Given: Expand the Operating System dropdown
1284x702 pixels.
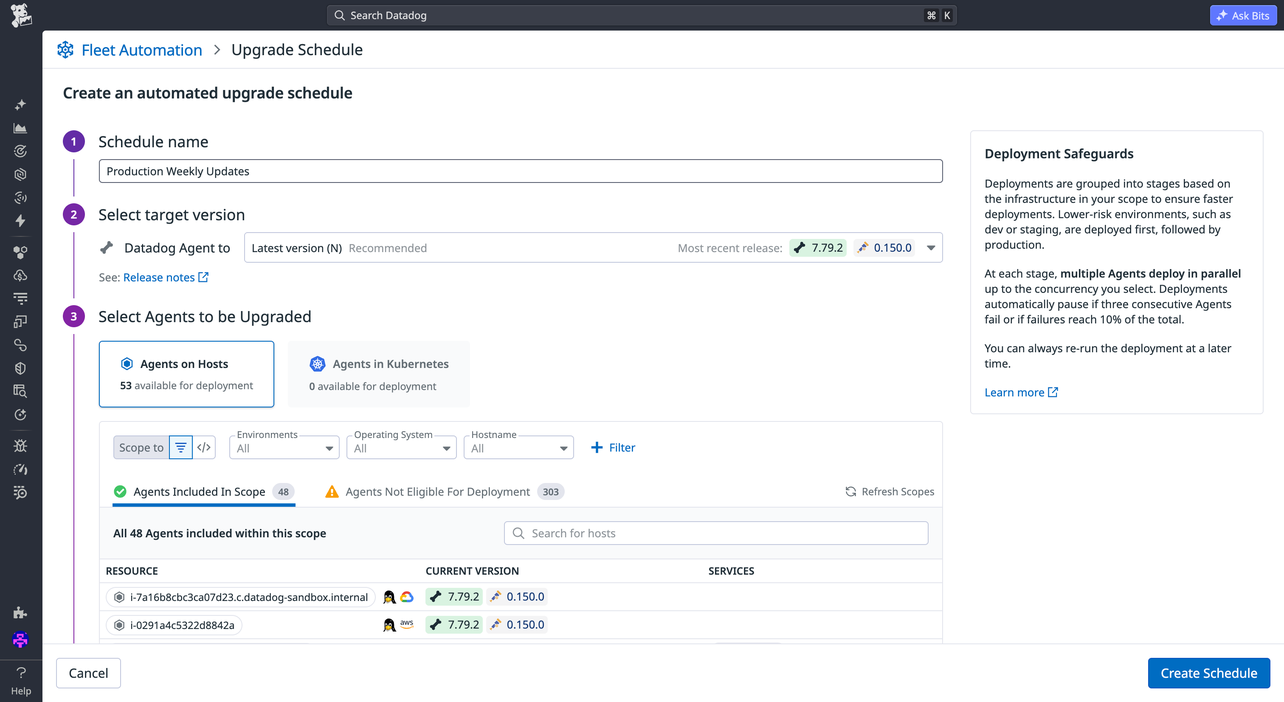Looking at the screenshot, I should [x=401, y=448].
